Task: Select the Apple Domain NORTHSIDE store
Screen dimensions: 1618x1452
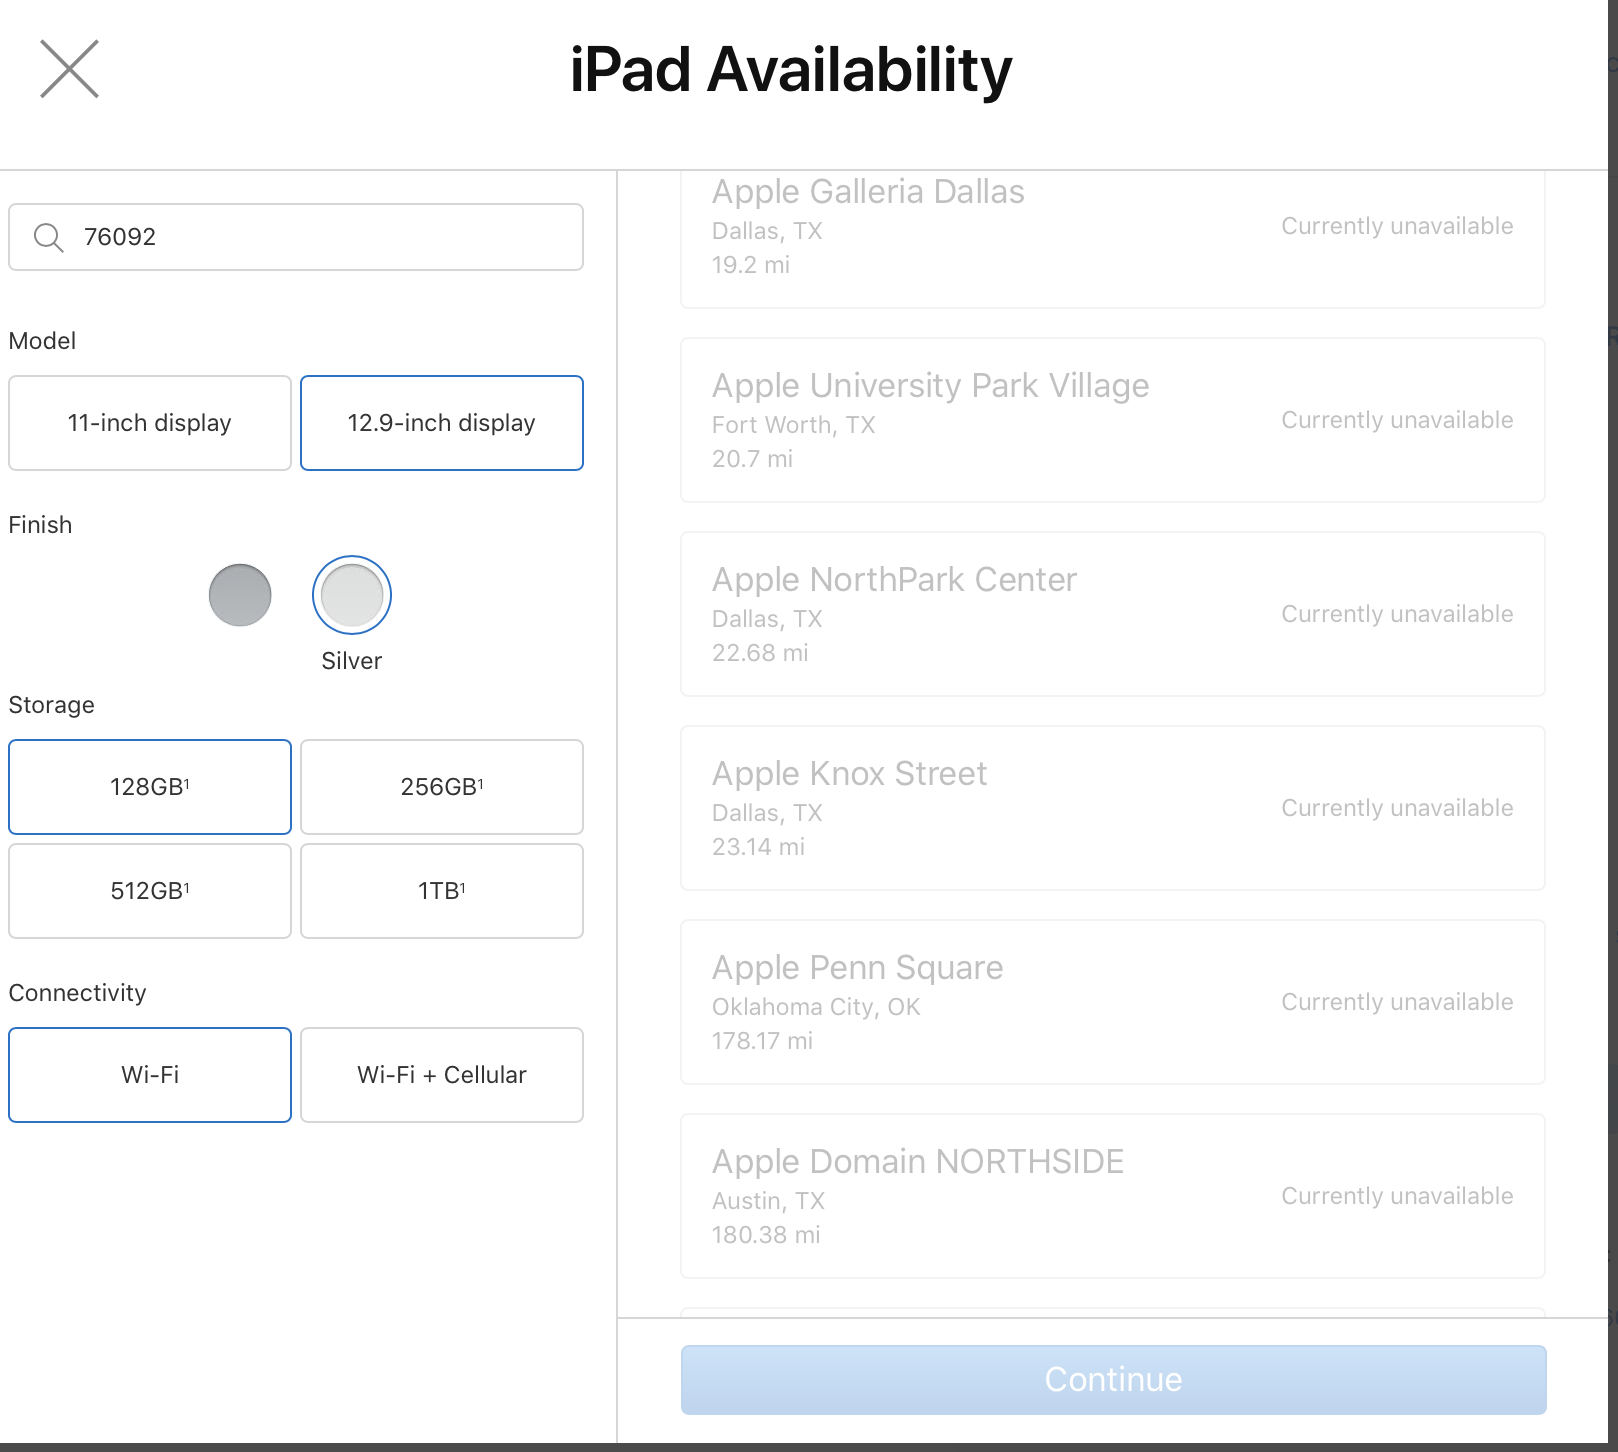Action: click(x=1113, y=1196)
